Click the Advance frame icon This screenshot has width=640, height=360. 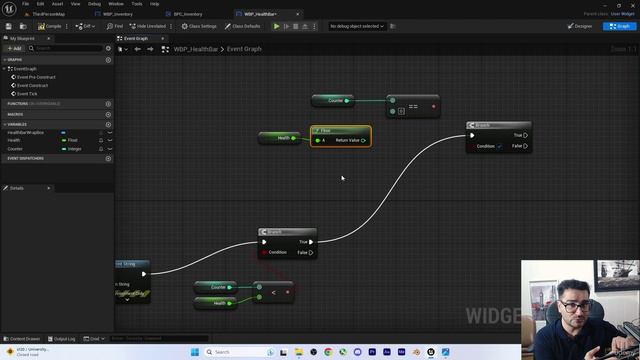(x=287, y=26)
